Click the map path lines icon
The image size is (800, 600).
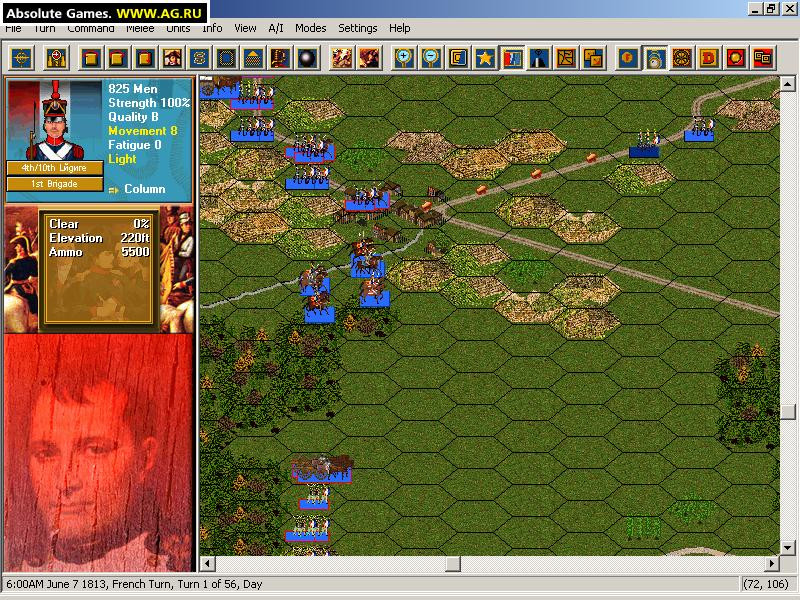pyautogui.click(x=566, y=58)
